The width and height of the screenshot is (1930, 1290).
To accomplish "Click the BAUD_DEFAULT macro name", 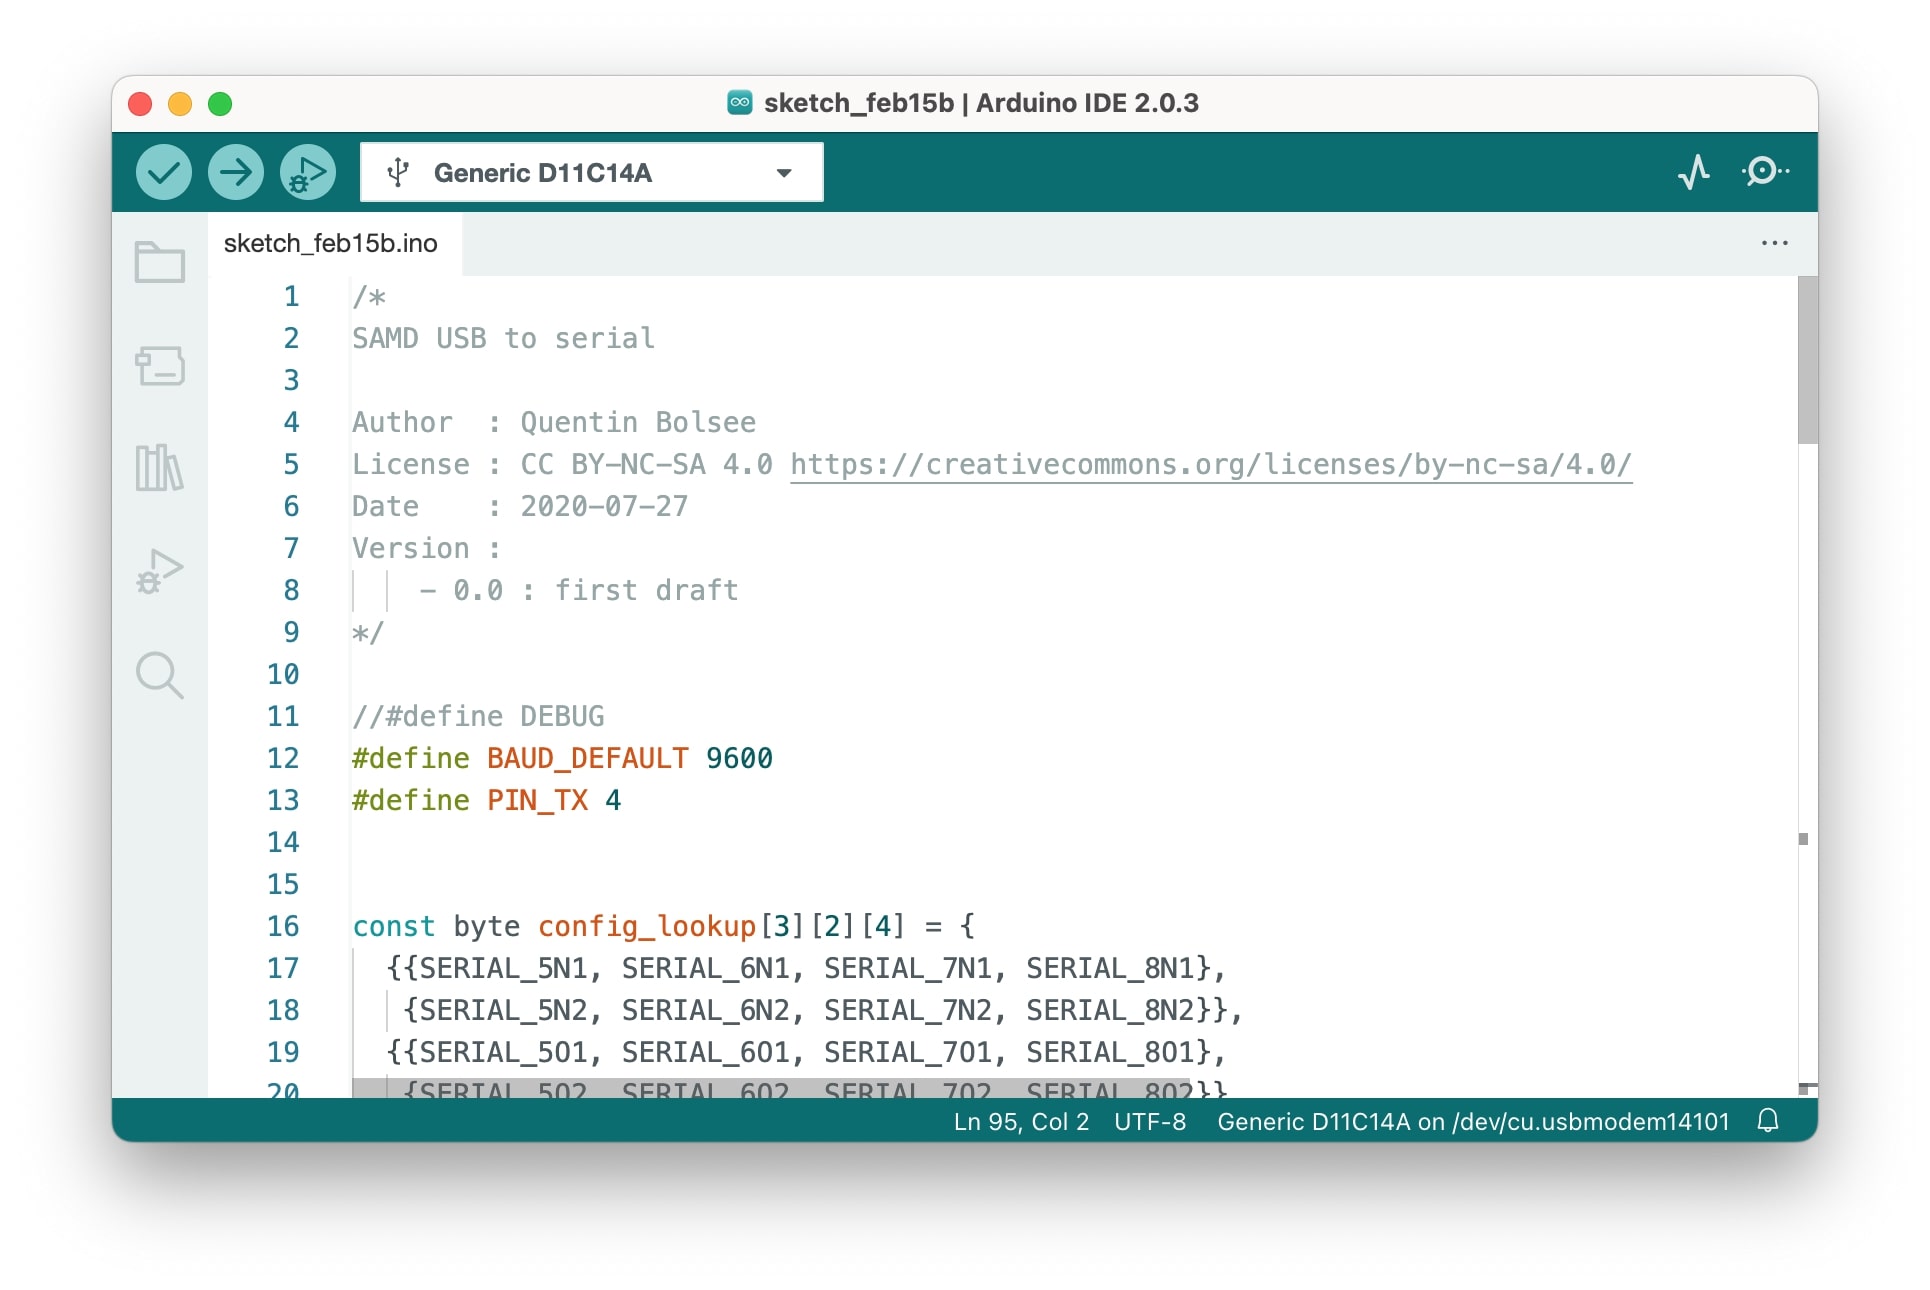I will coord(588,758).
